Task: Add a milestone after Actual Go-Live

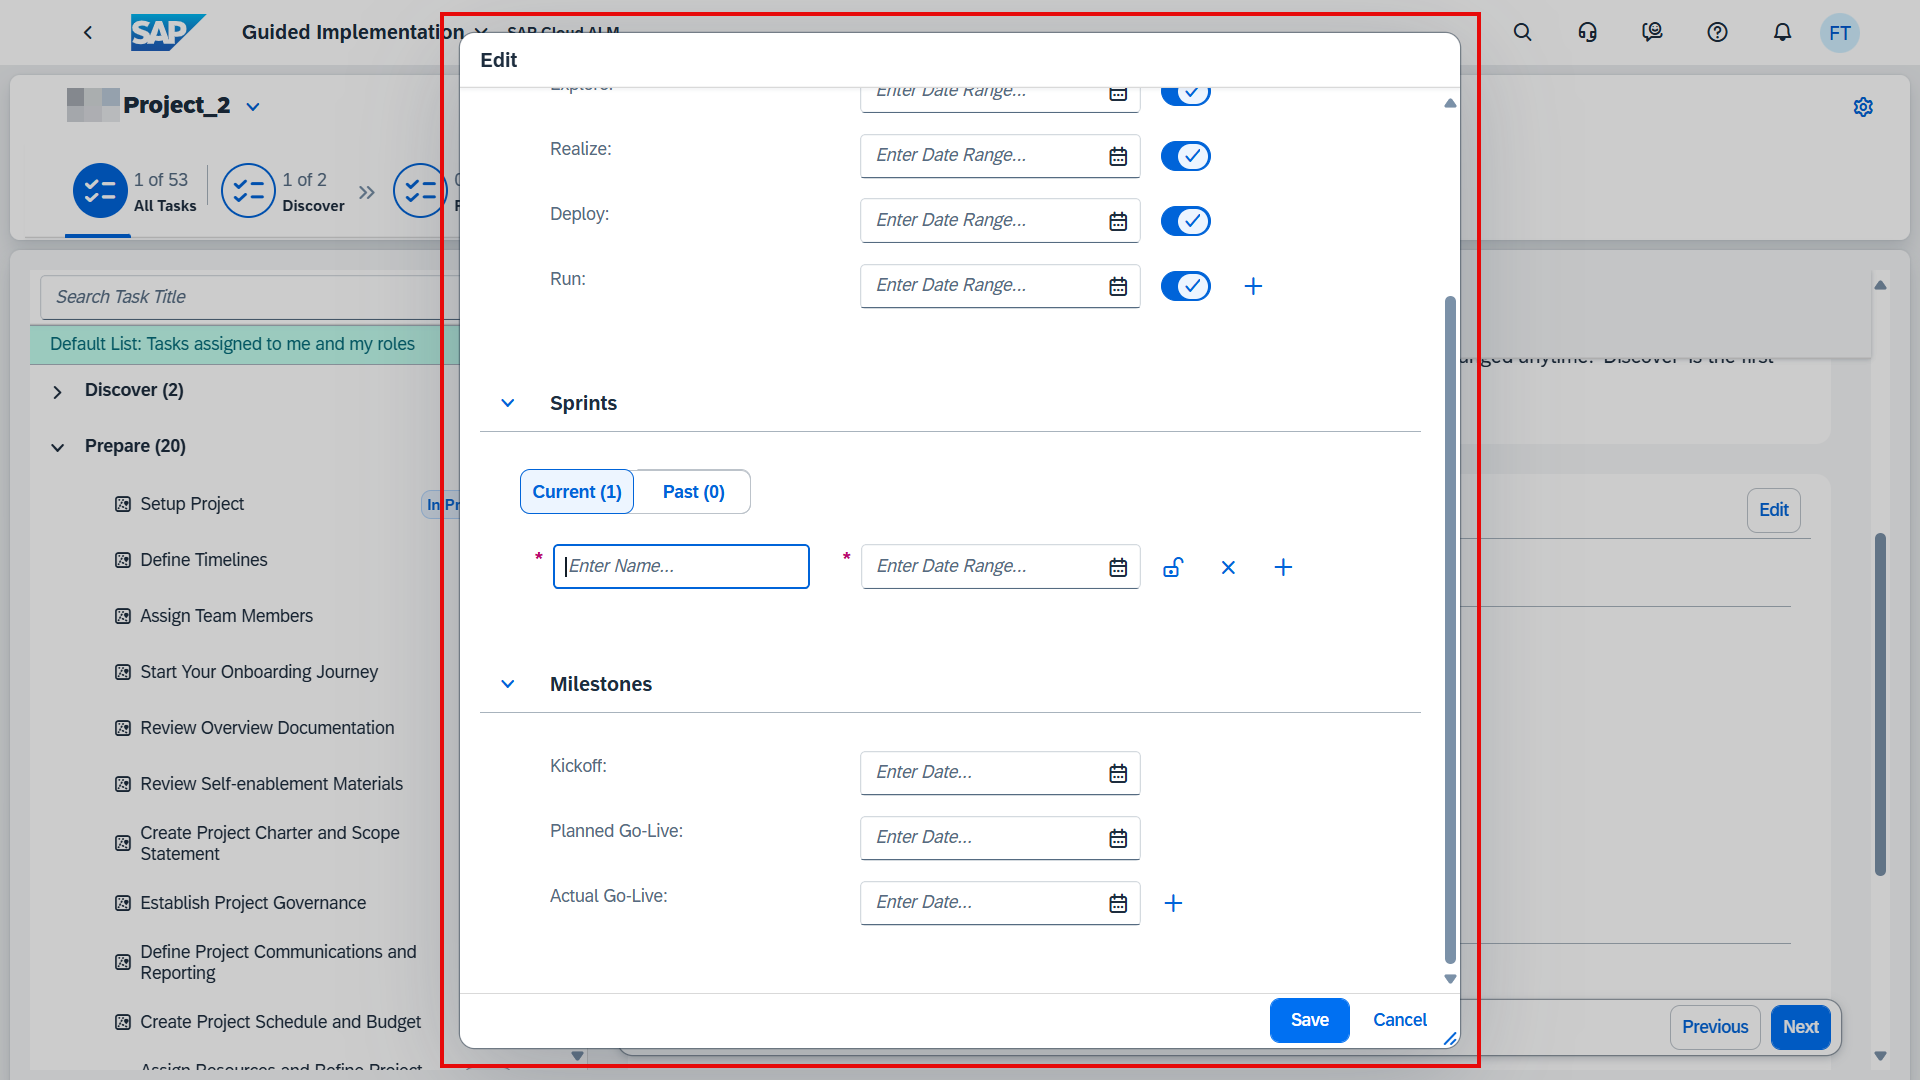Action: click(x=1173, y=903)
